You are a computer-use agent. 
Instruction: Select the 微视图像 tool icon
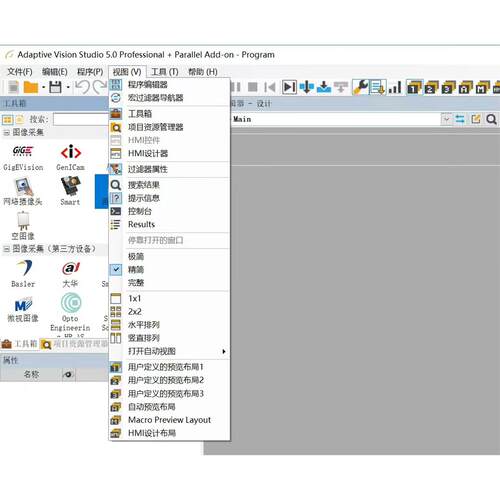pos(23,309)
